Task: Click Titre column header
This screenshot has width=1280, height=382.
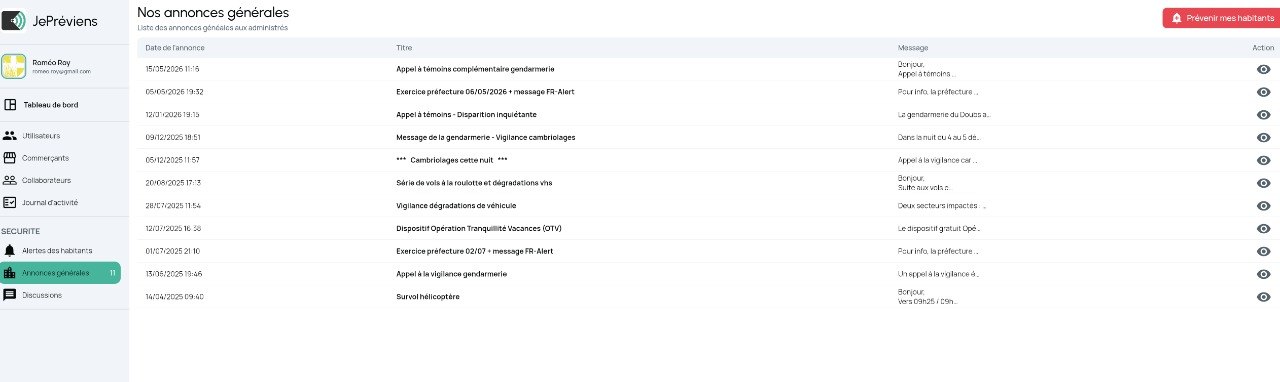Action: tap(404, 48)
